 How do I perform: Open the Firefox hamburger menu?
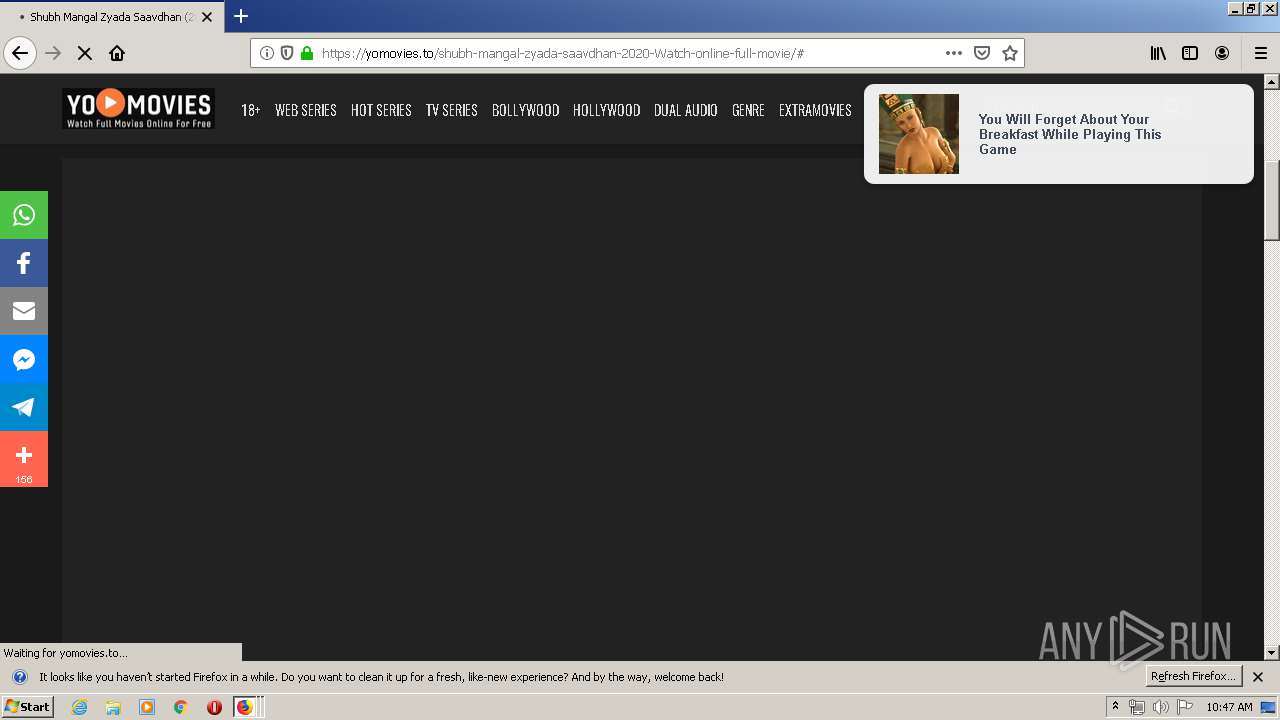(x=1261, y=53)
